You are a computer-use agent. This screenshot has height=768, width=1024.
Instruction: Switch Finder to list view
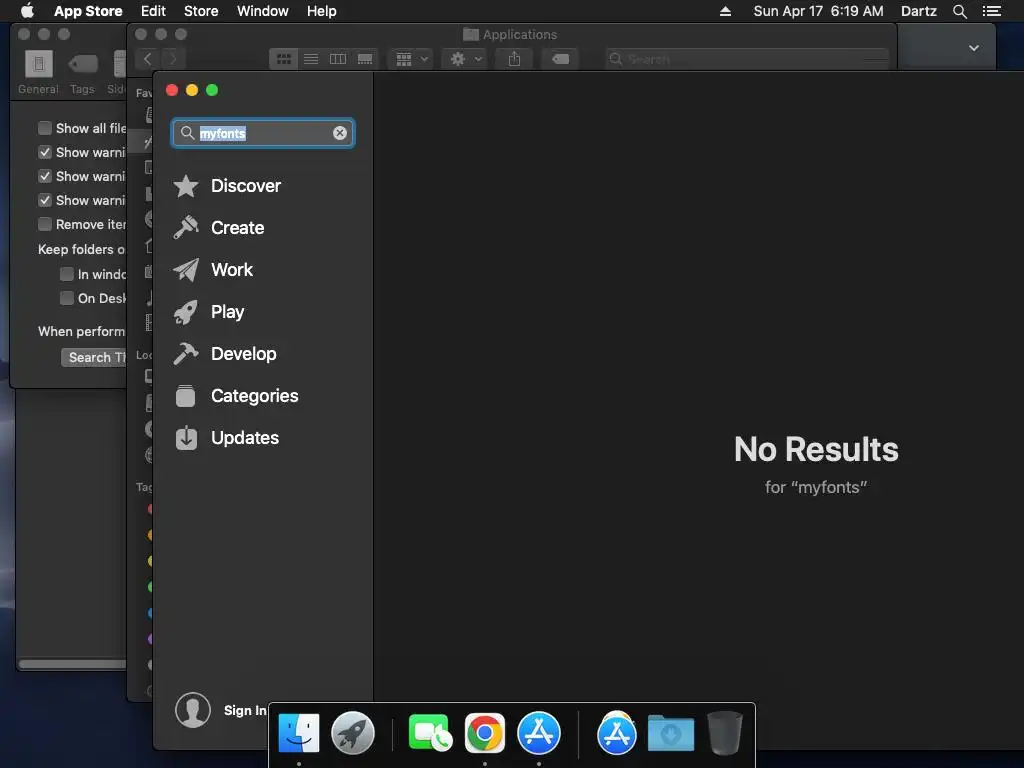pyautogui.click(x=311, y=59)
